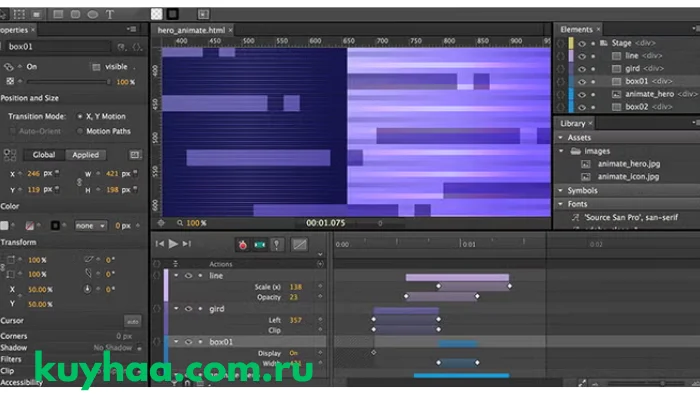Open the visible overflow dropdown
The width and height of the screenshot is (700, 394).
click(116, 67)
